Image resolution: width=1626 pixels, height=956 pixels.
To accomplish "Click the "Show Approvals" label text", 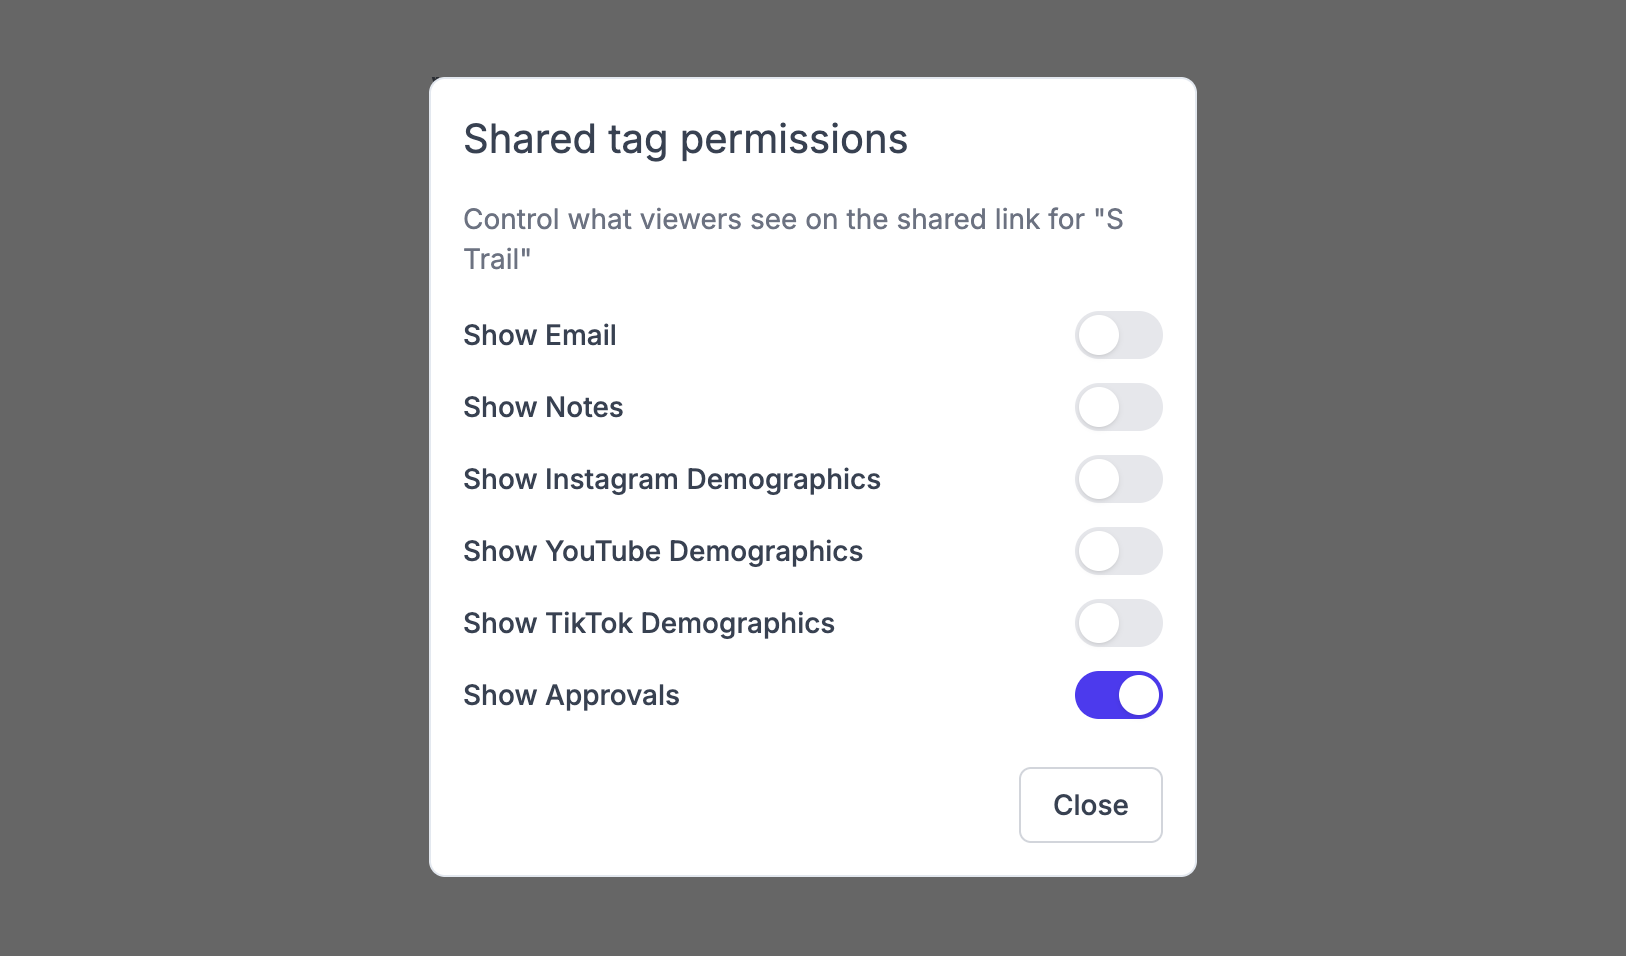I will tap(571, 695).
